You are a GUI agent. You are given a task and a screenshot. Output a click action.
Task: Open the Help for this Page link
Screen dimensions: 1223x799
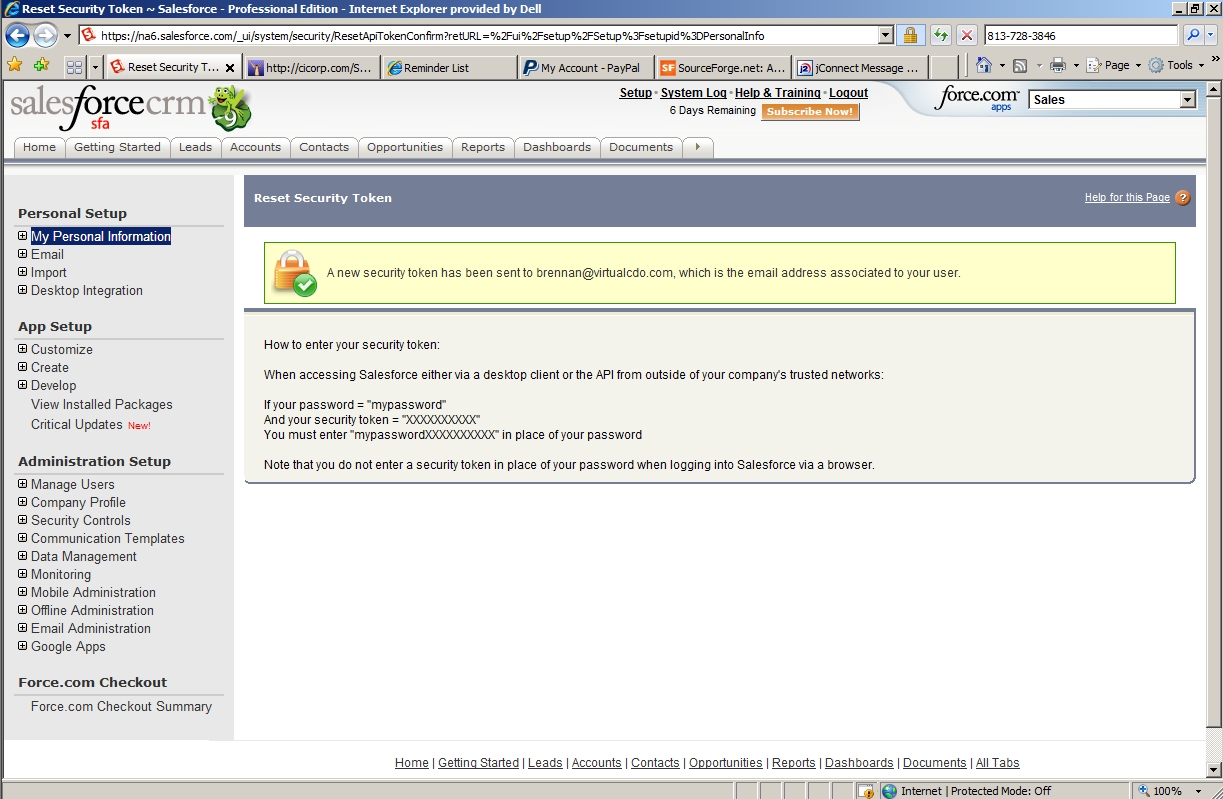pyautogui.click(x=1127, y=198)
